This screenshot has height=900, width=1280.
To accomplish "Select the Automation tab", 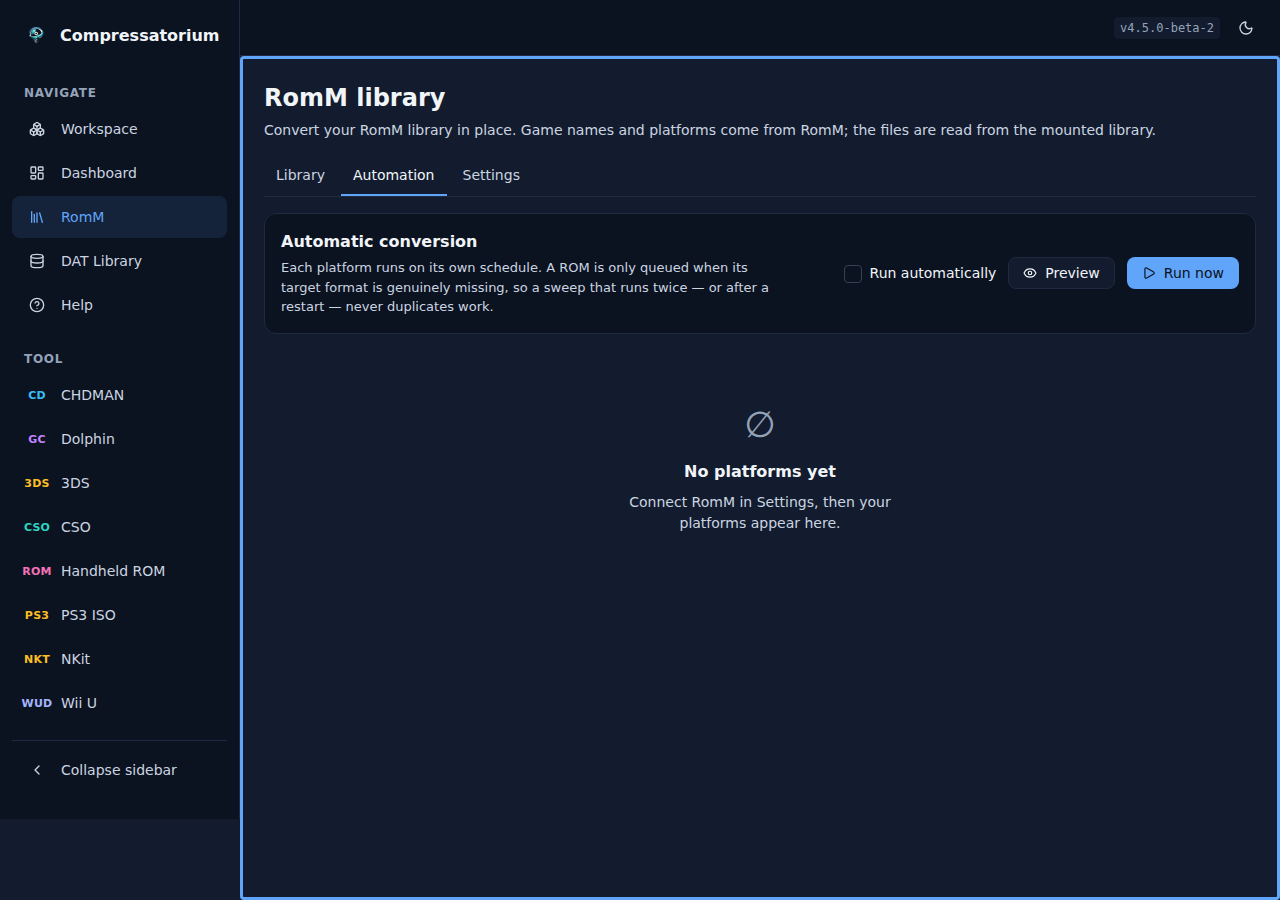I will pyautogui.click(x=394, y=175).
